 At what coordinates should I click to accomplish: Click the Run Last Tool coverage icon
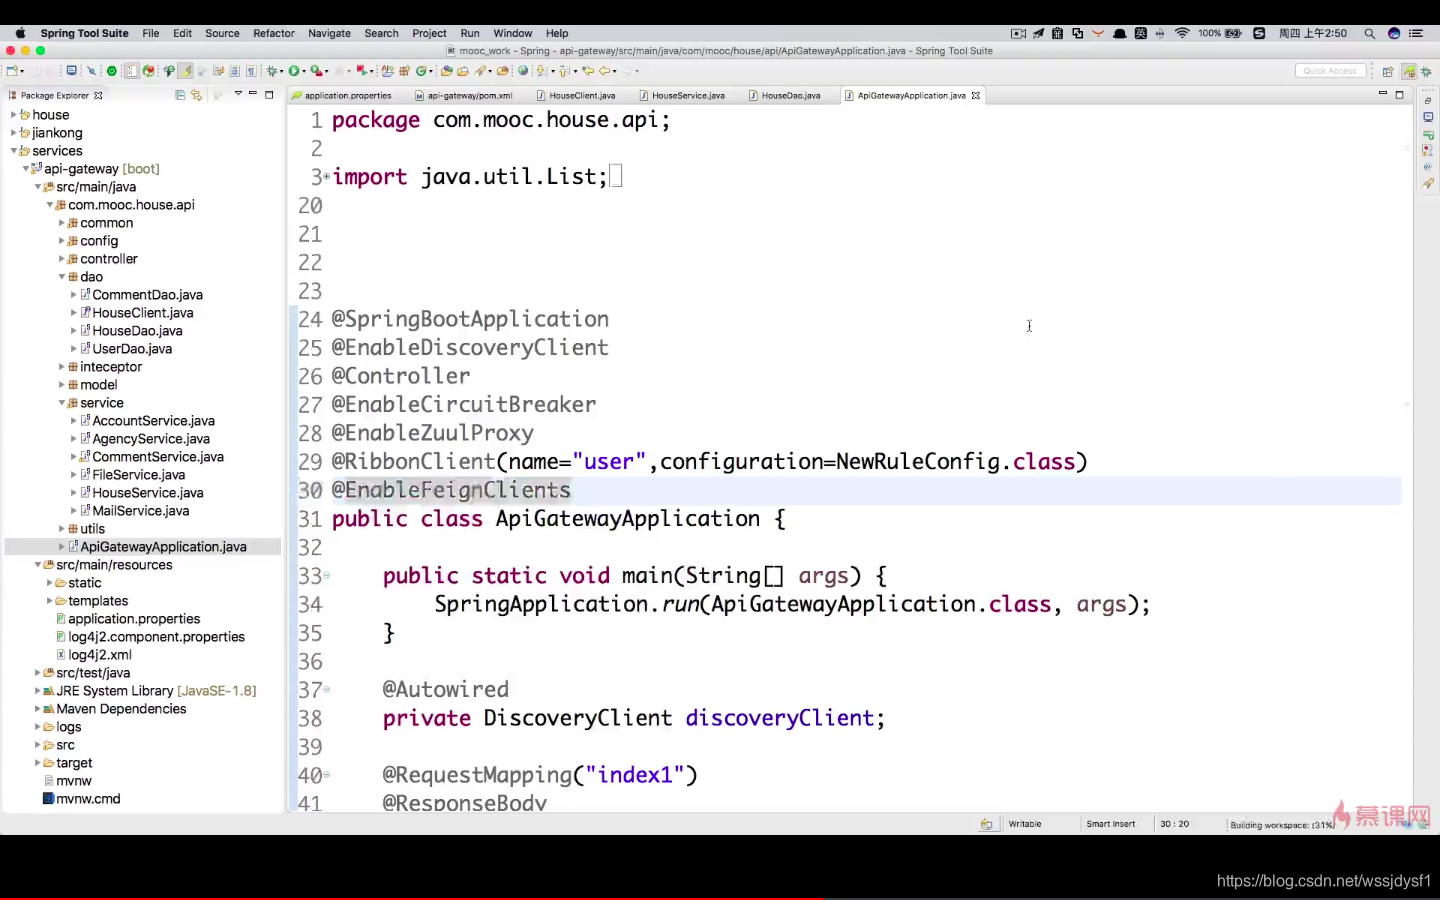tap(316, 71)
